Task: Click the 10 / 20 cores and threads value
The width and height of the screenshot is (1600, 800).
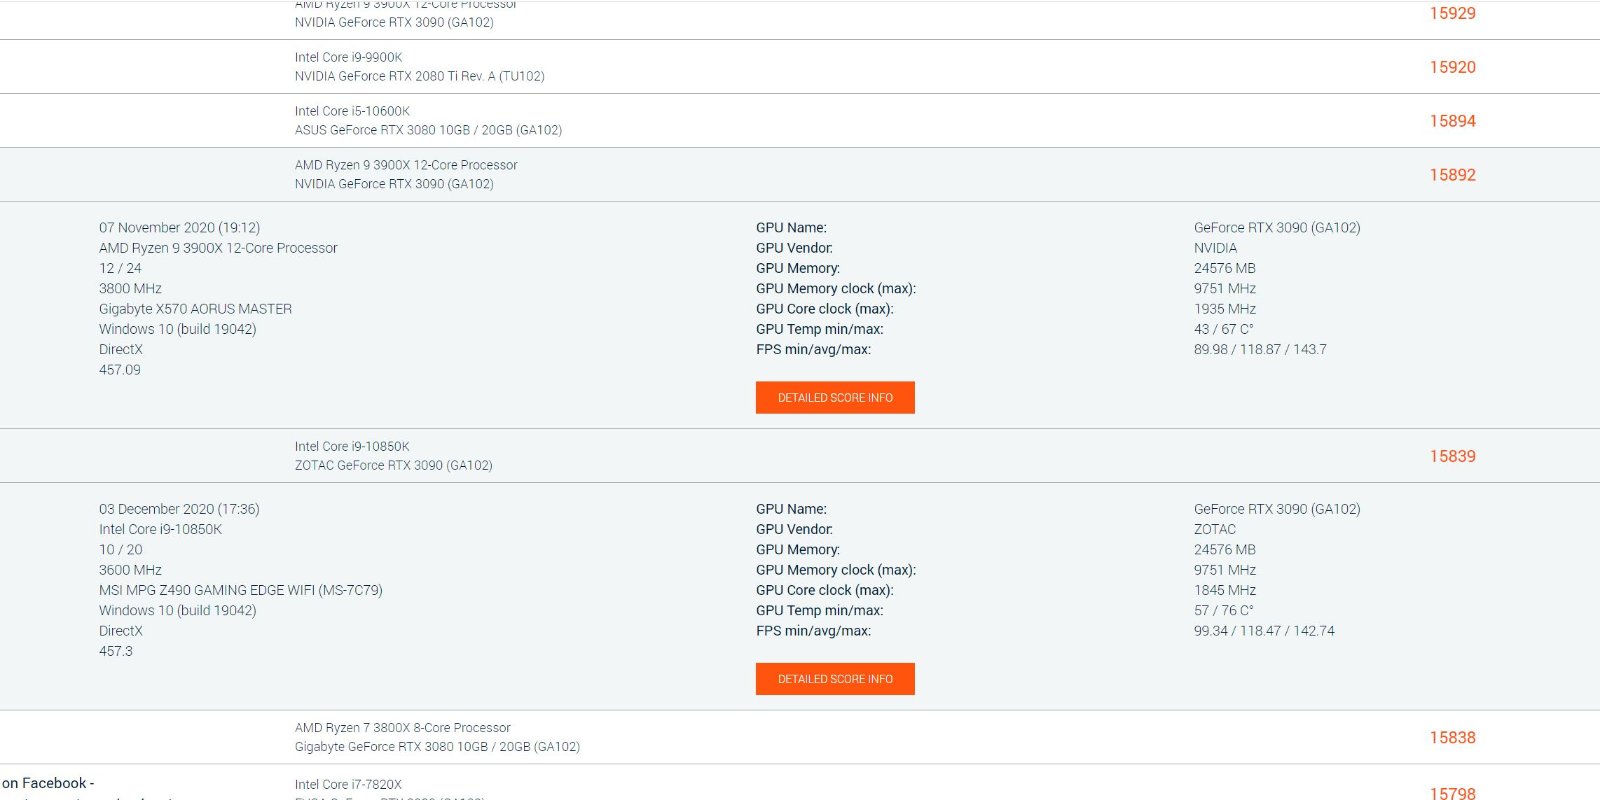Action: pos(120,550)
